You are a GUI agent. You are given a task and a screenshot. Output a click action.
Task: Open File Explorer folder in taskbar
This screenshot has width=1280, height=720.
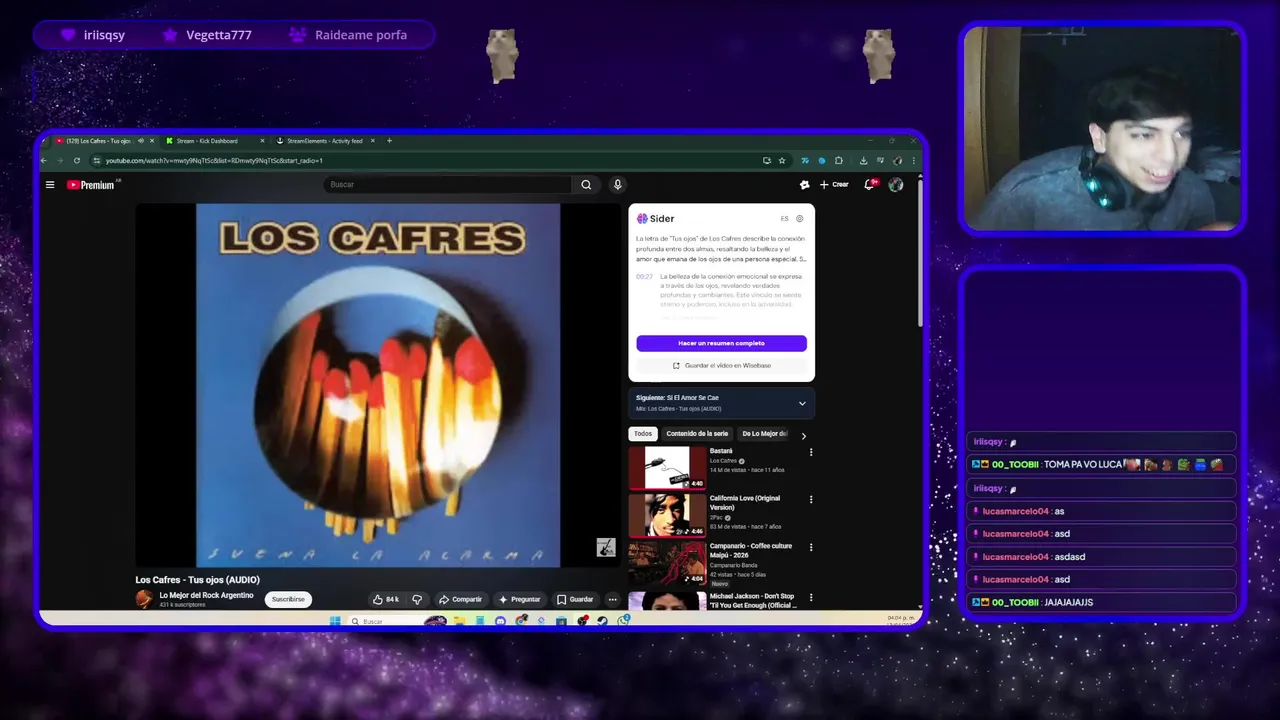point(459,621)
